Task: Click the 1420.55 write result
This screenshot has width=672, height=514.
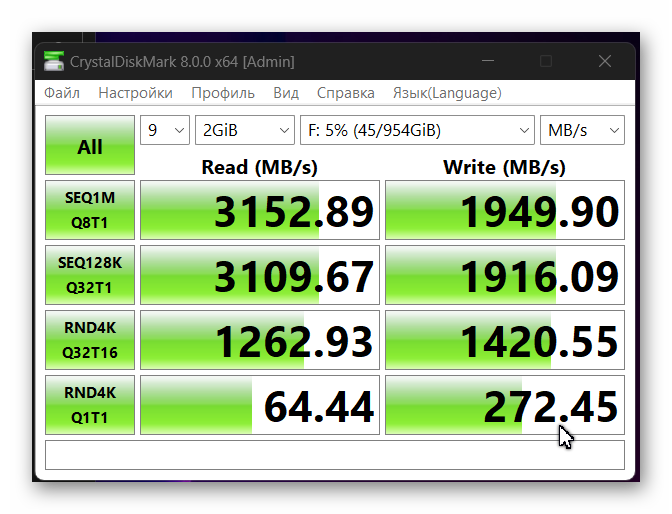Action: click(505, 340)
